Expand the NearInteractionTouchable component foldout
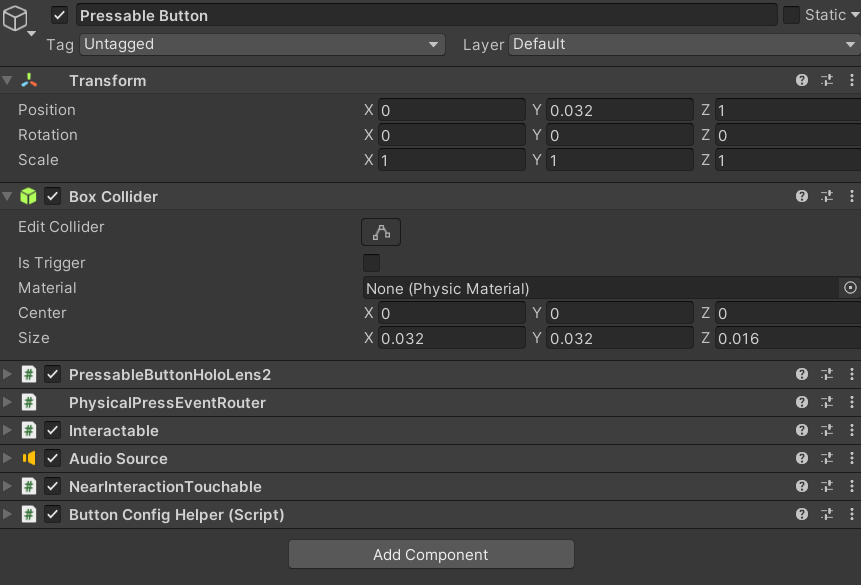The image size is (861, 585). (x=7, y=486)
